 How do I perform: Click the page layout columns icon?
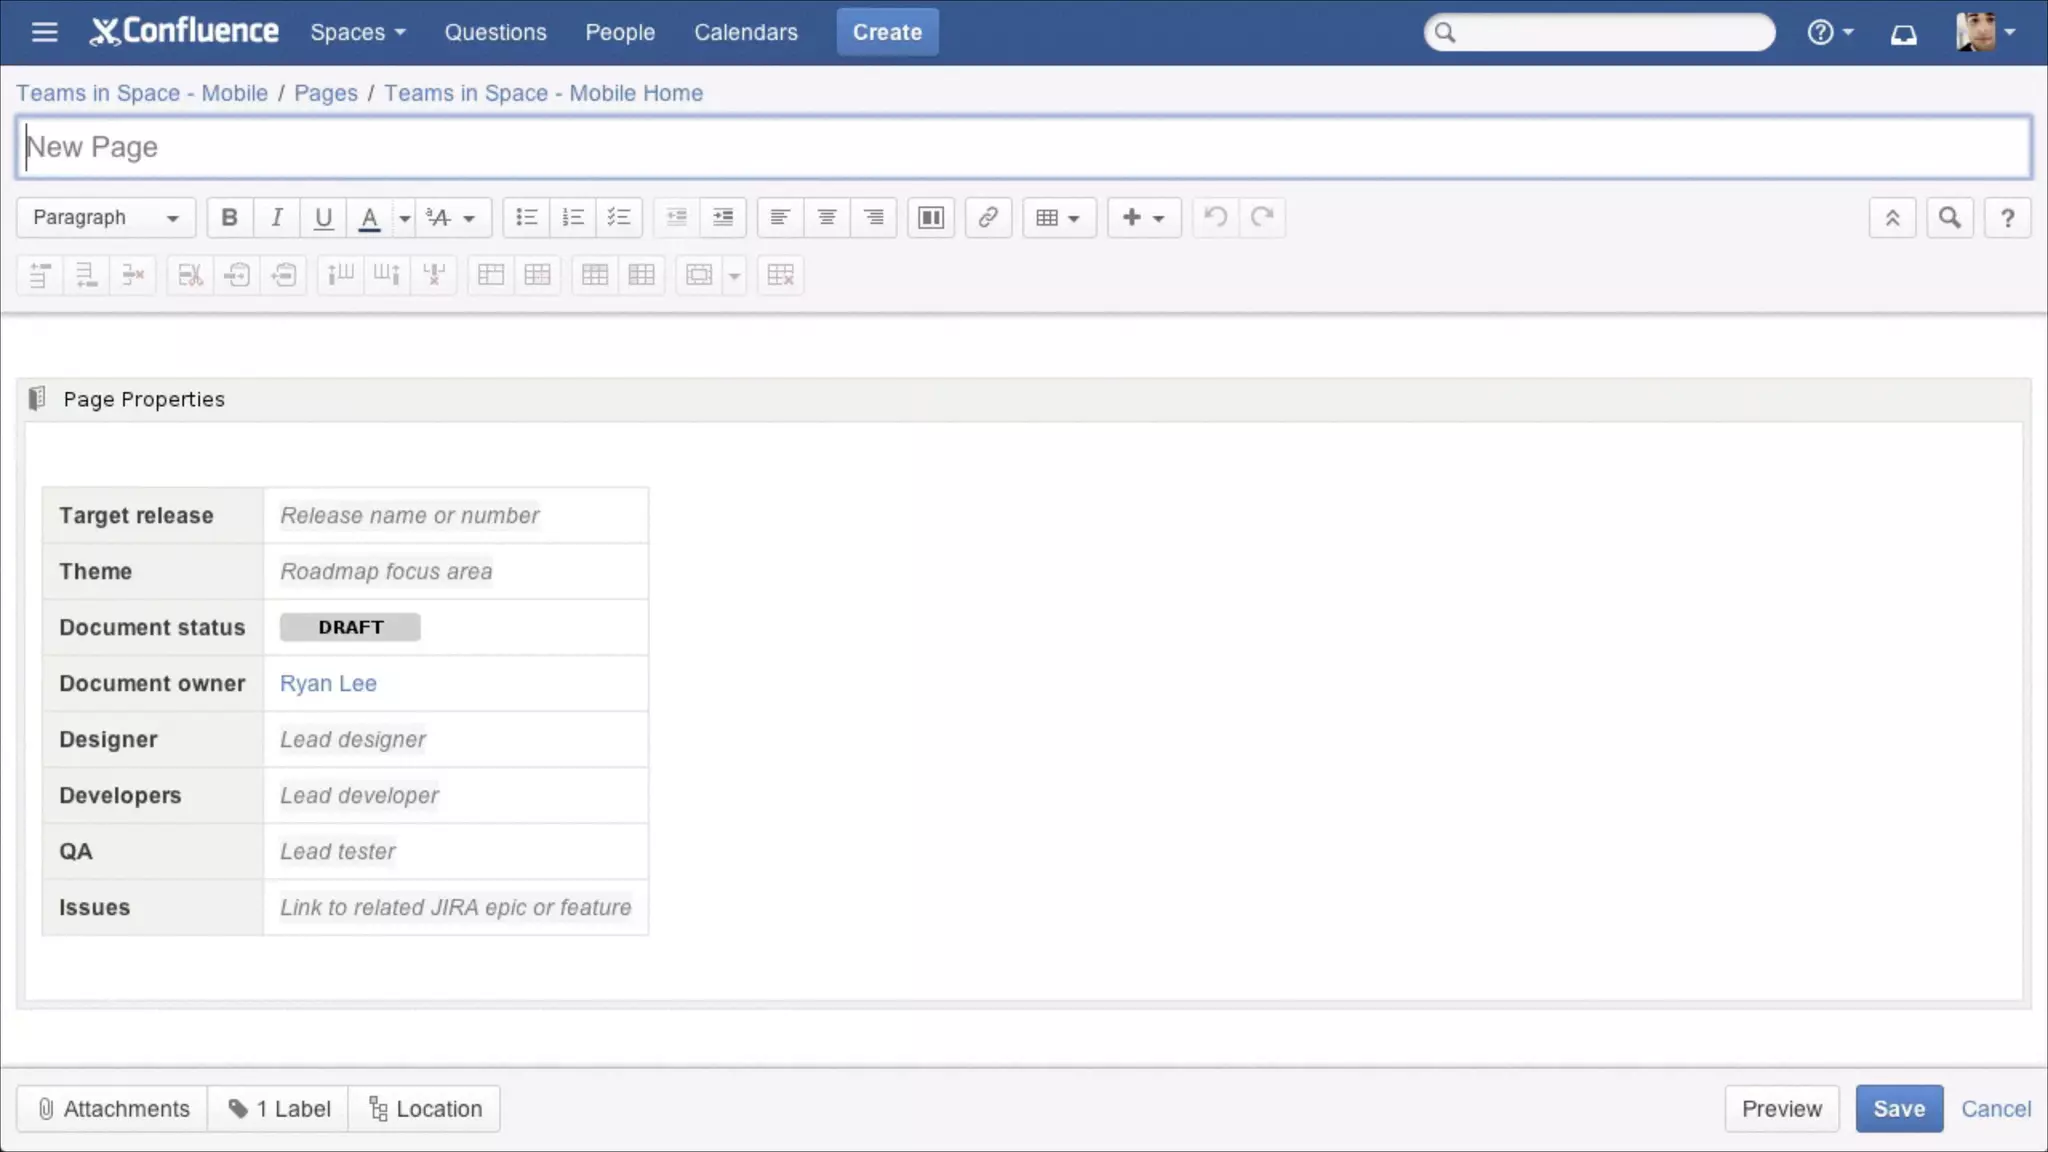(930, 217)
